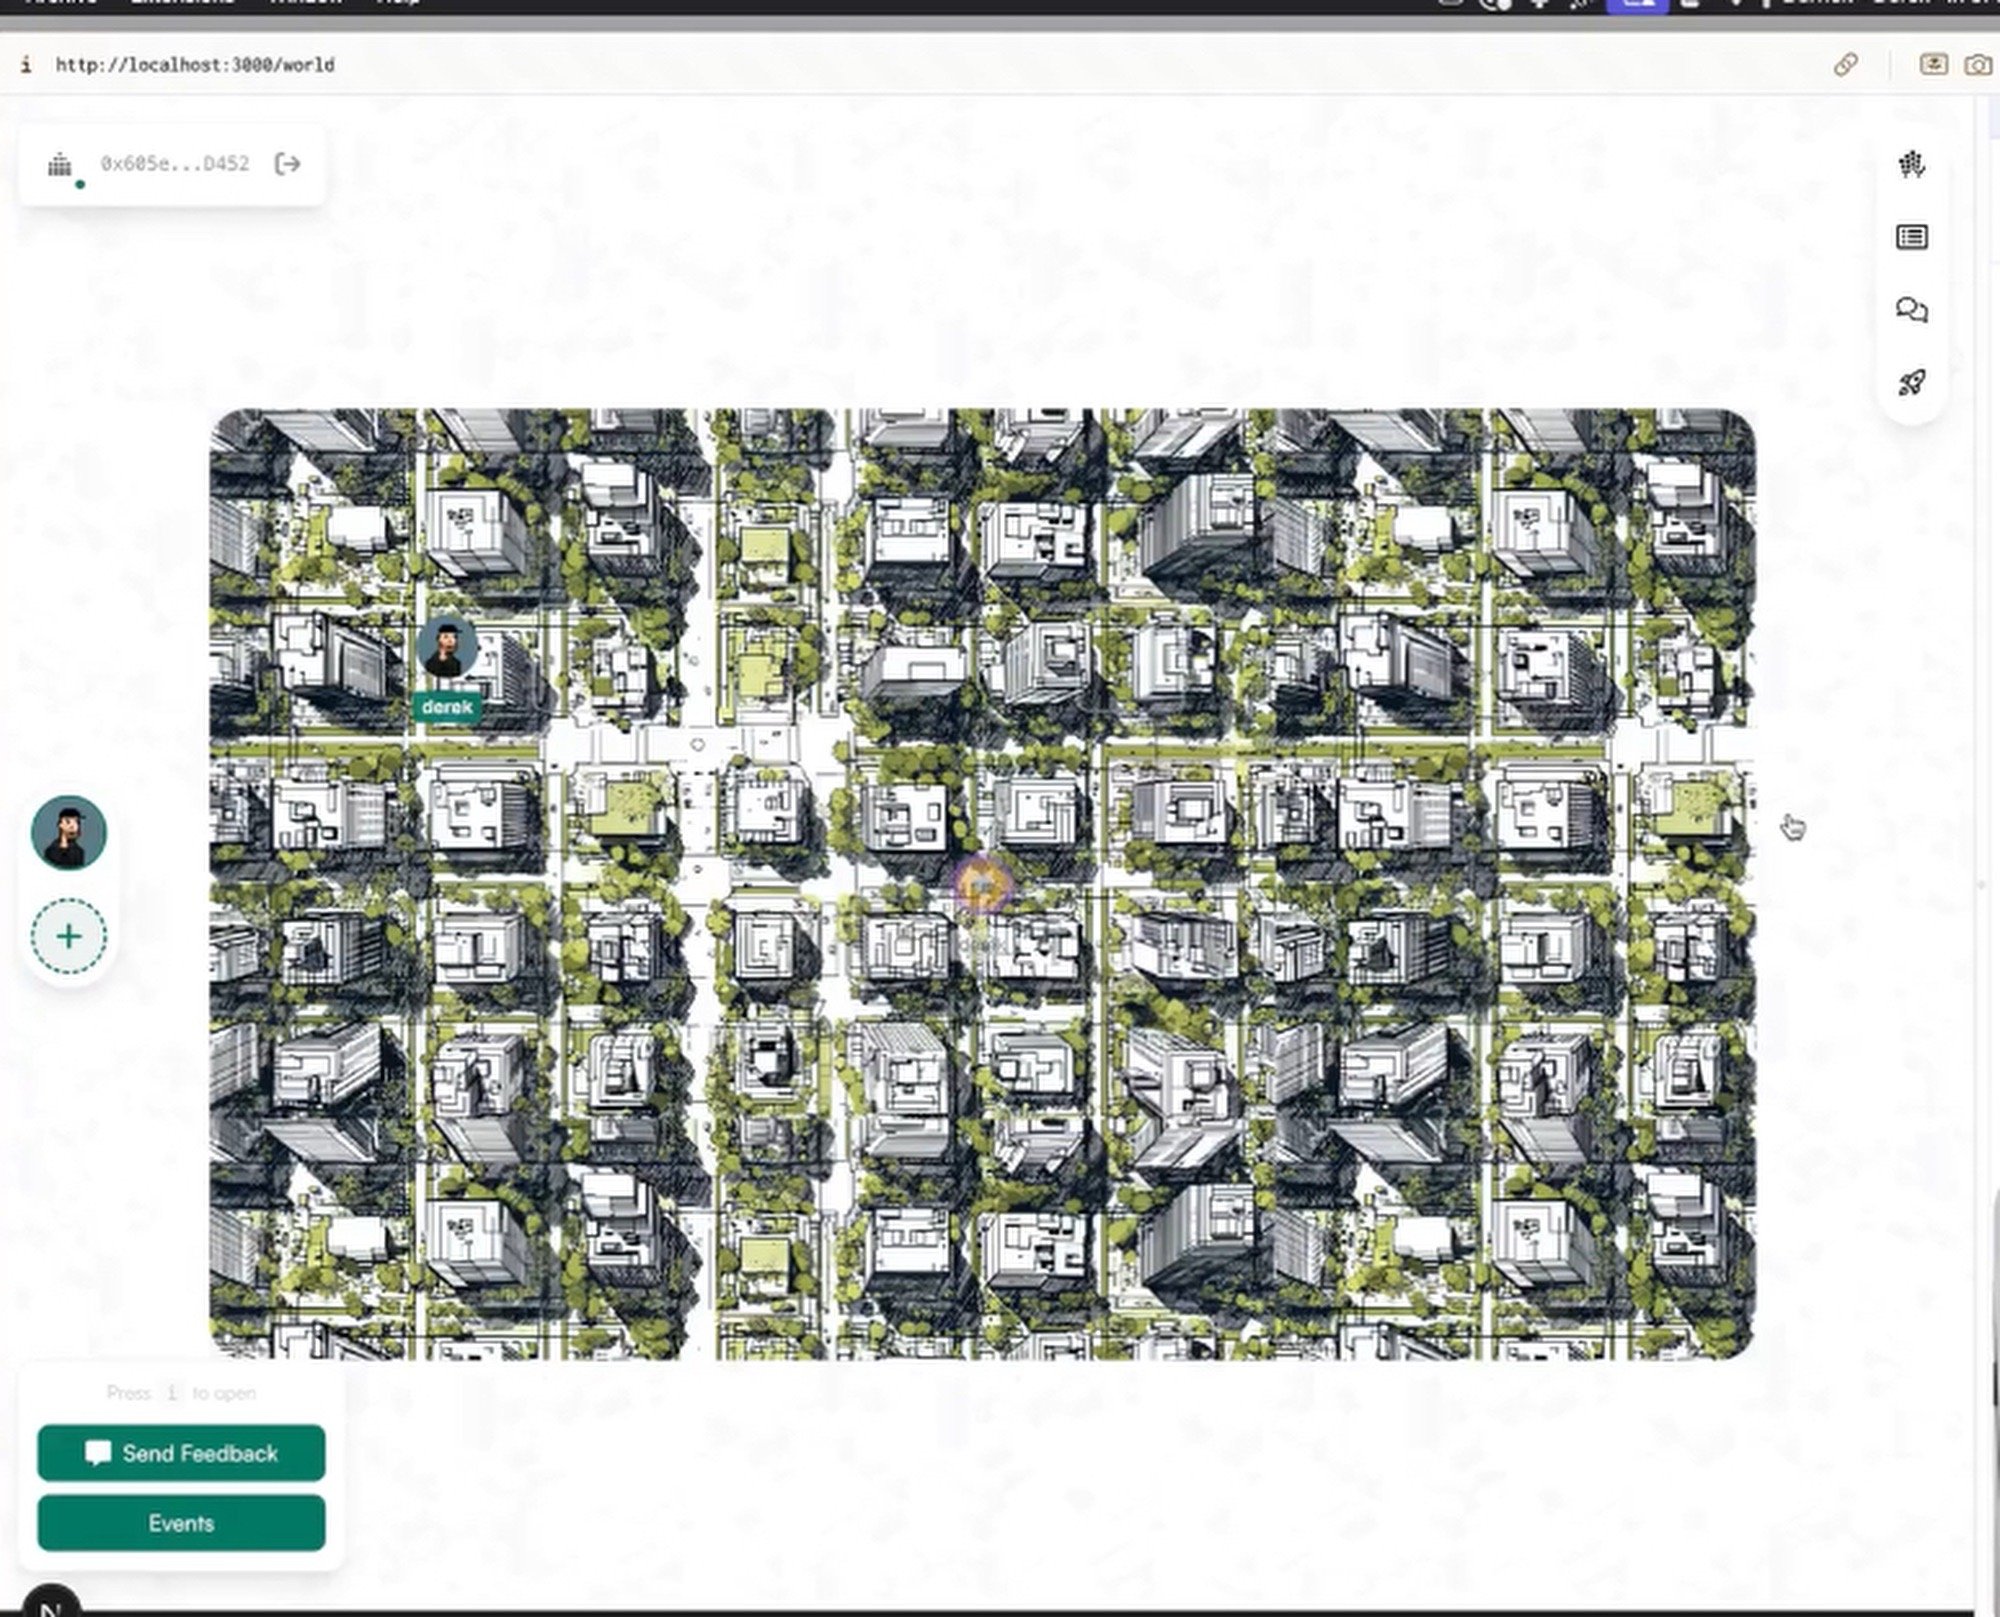Click the wallet network logo icon
Screen dimensions: 2000x1617
click(x=61, y=165)
